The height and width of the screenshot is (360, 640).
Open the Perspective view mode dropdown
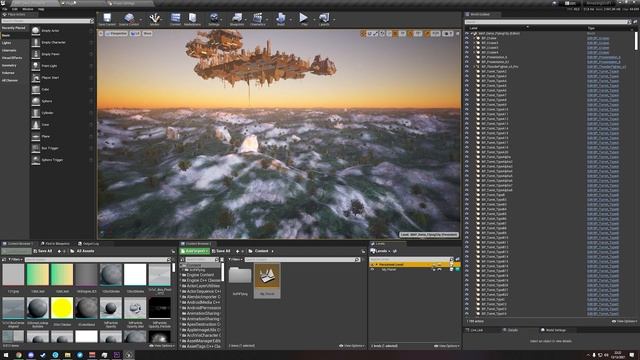[x=116, y=33]
